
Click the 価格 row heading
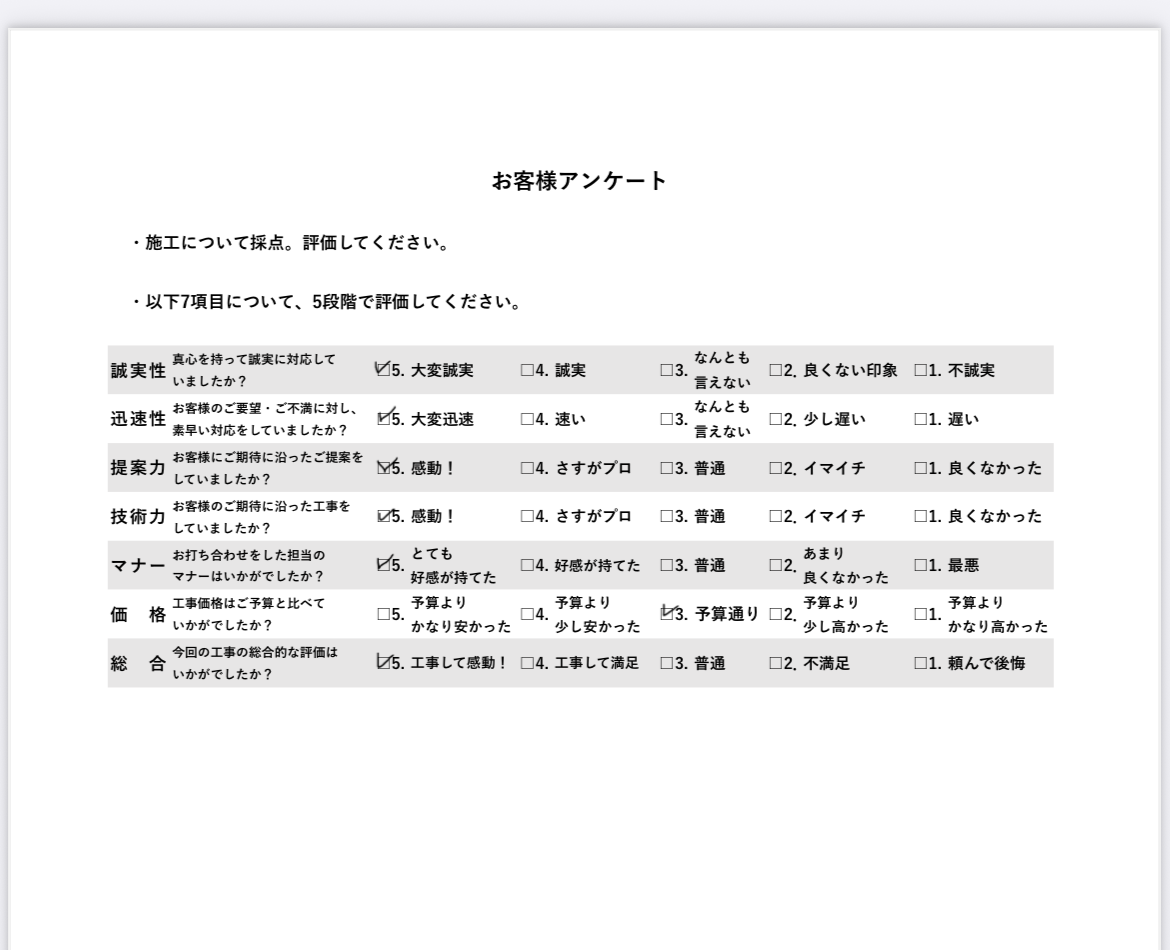pos(138,614)
